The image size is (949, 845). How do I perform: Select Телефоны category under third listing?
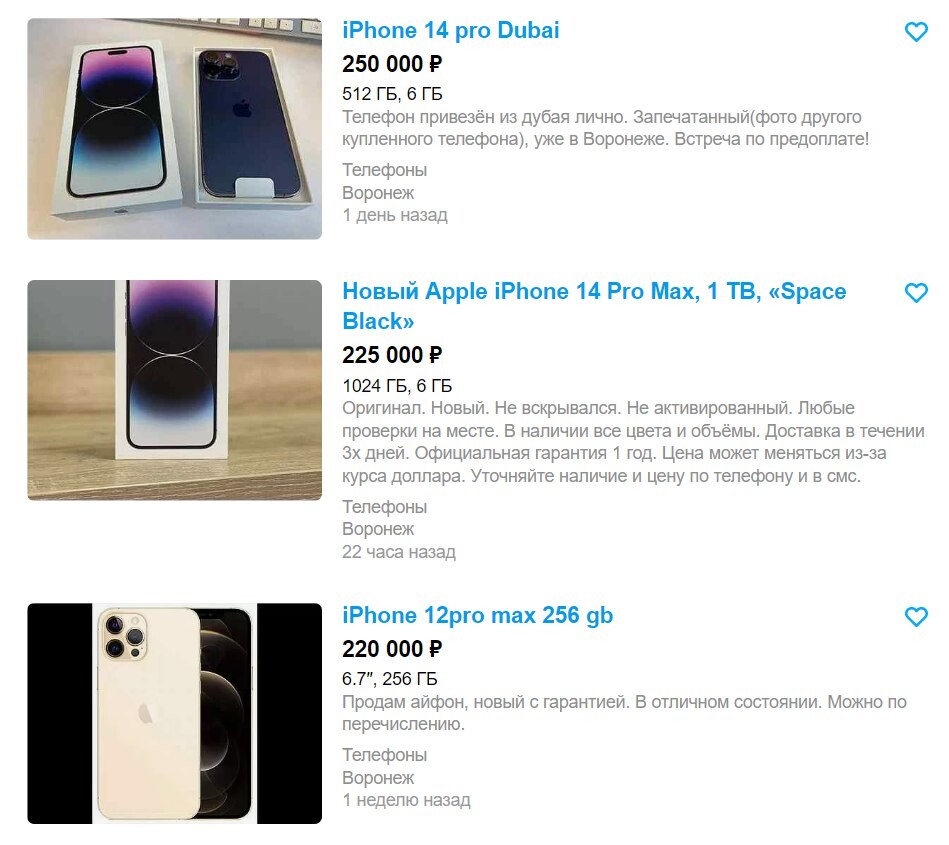click(384, 755)
